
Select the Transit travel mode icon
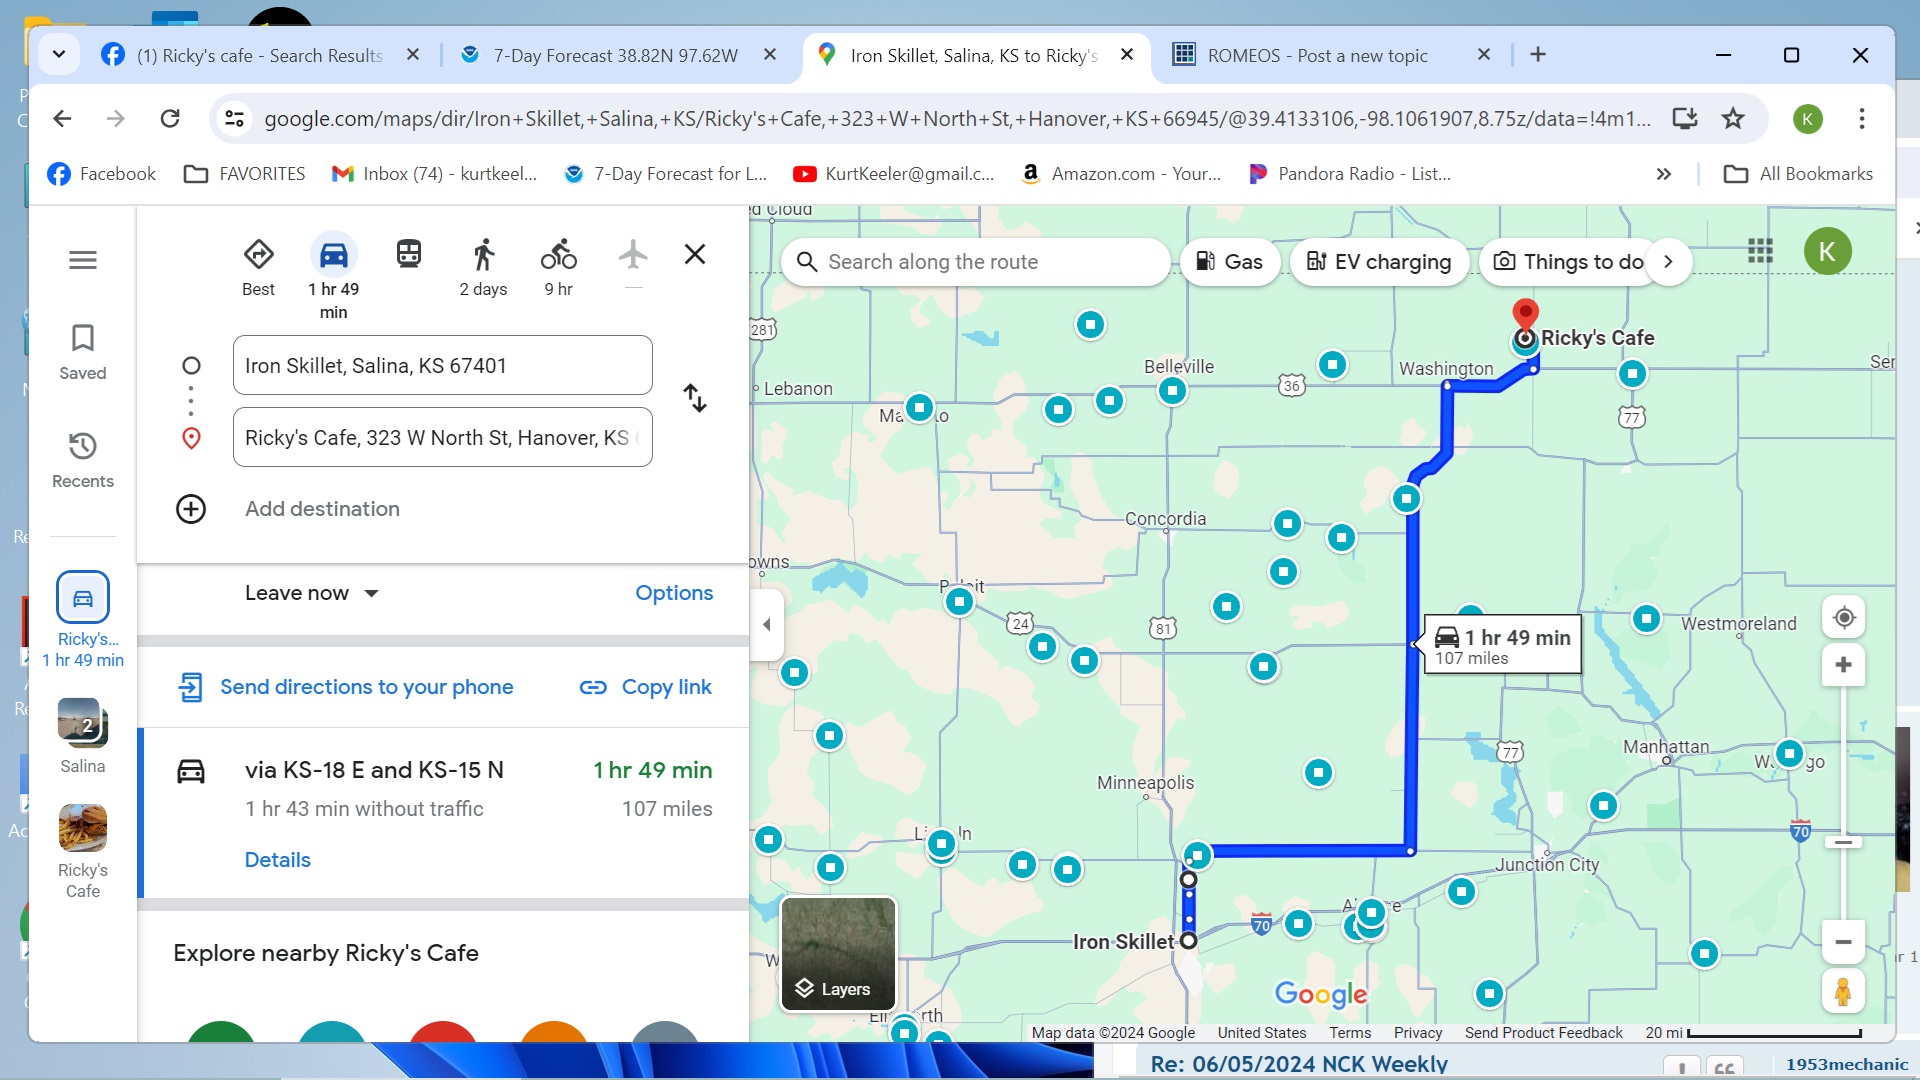(x=409, y=254)
